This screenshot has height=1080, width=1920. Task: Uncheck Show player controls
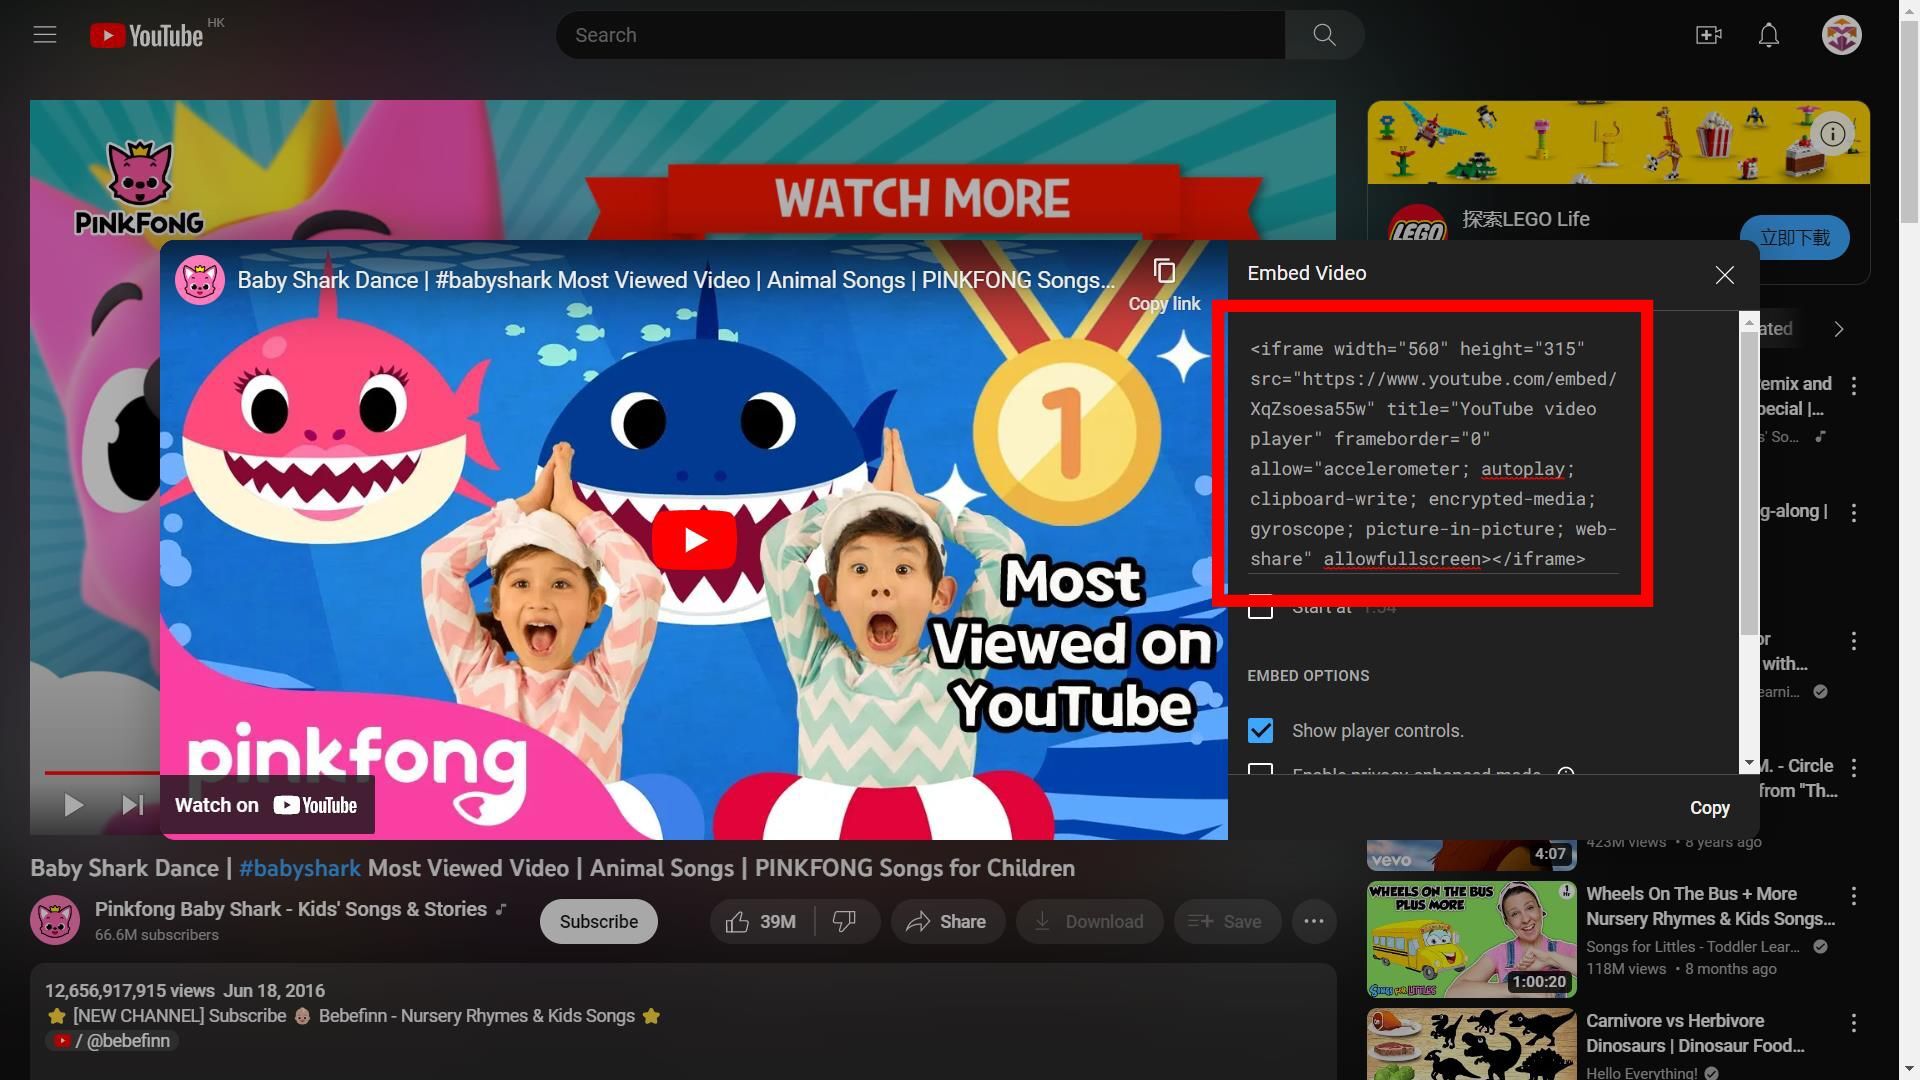pyautogui.click(x=1260, y=731)
